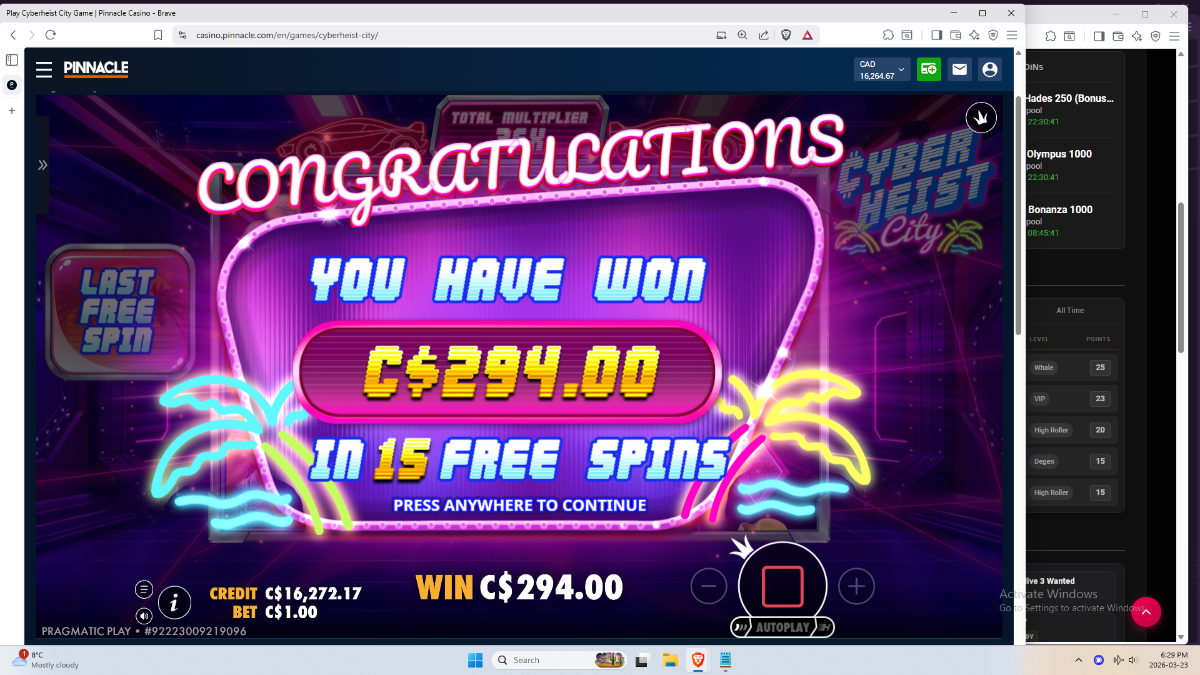Show hidden system tray icons chevron
The height and width of the screenshot is (675, 1200).
pyautogui.click(x=1079, y=660)
